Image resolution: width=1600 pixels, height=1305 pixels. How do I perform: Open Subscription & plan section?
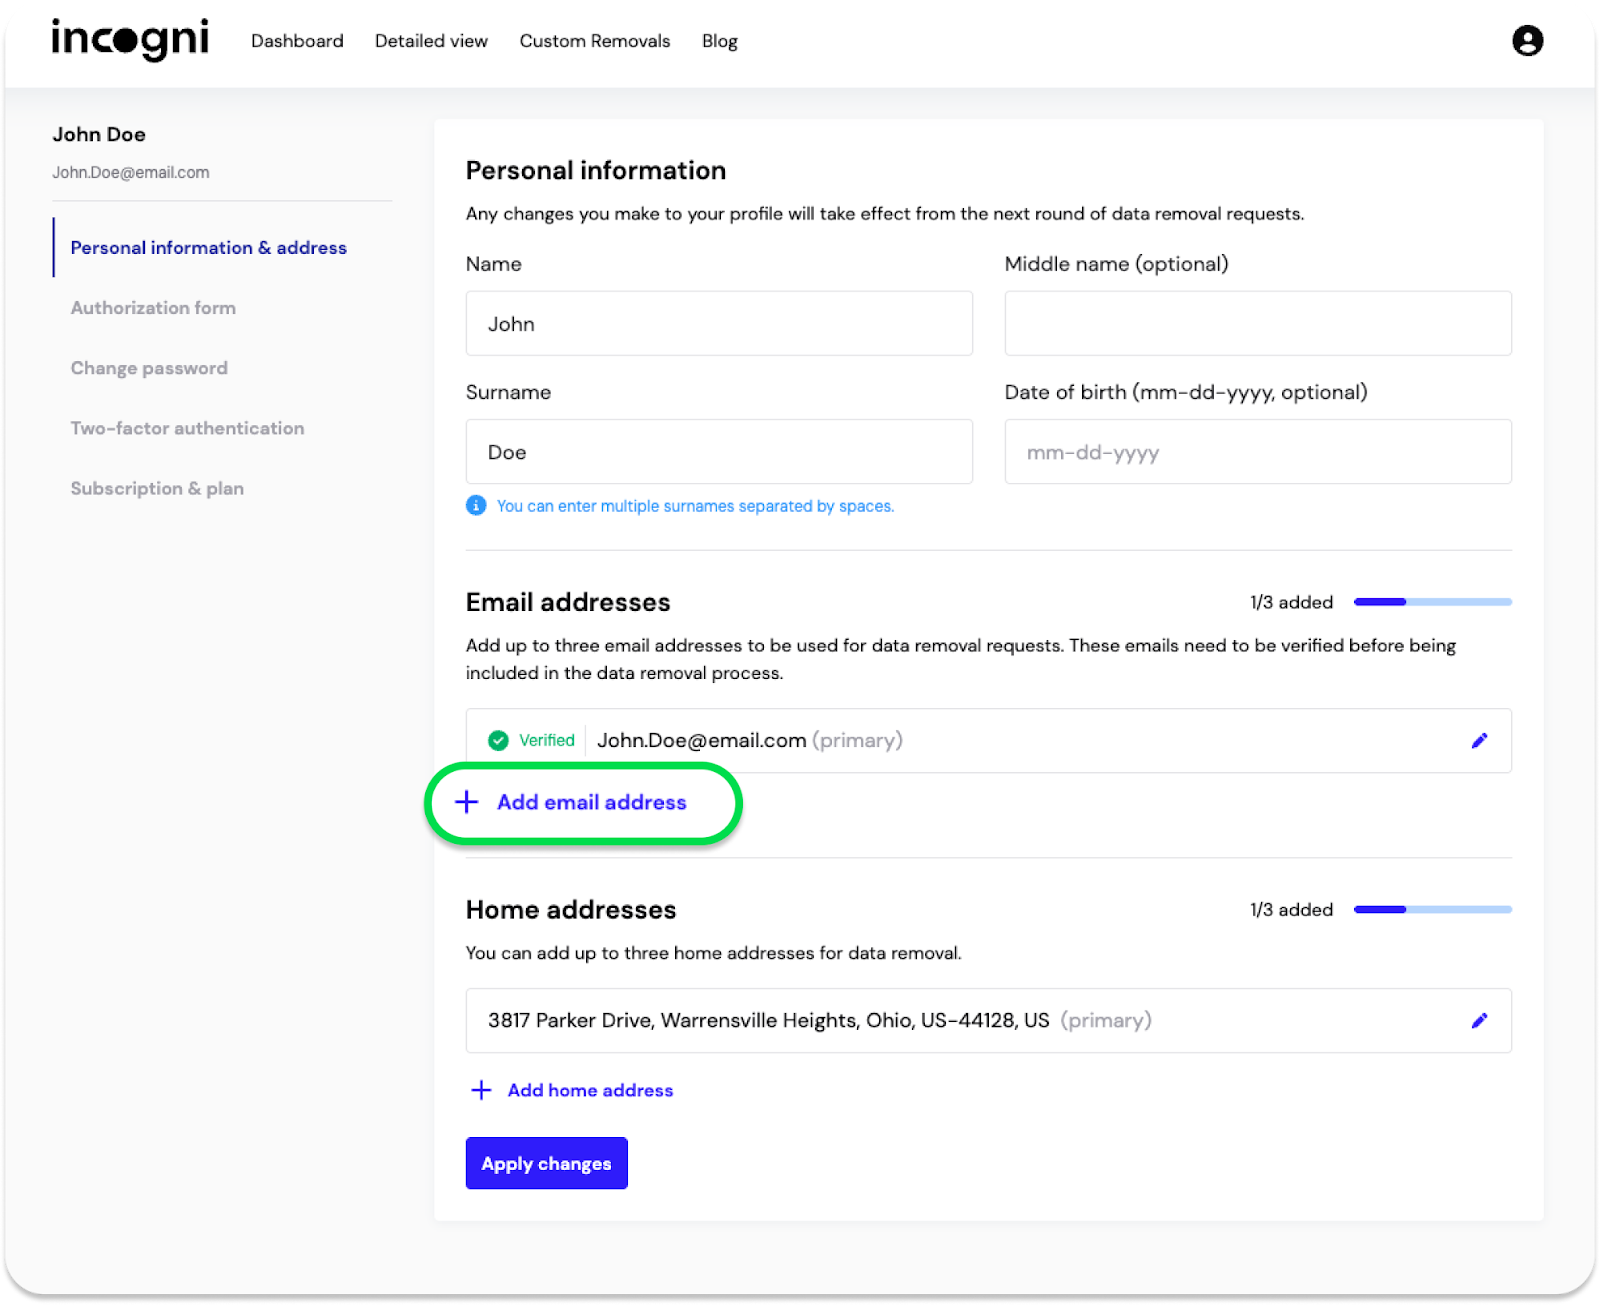[x=157, y=488]
